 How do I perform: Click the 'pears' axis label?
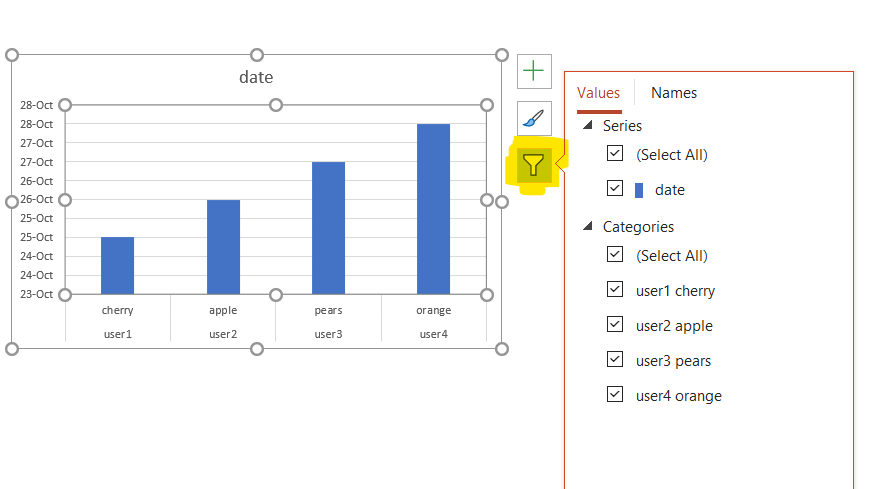click(328, 310)
